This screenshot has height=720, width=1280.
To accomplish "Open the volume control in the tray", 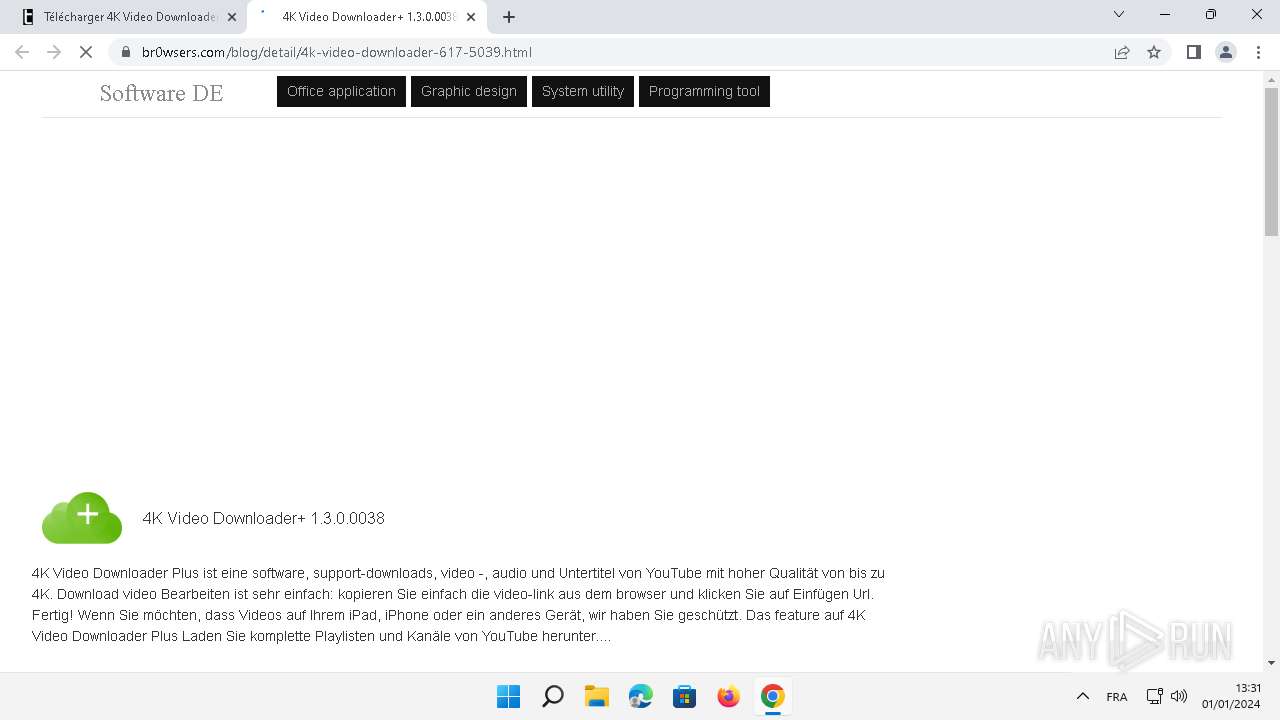I will click(1179, 696).
